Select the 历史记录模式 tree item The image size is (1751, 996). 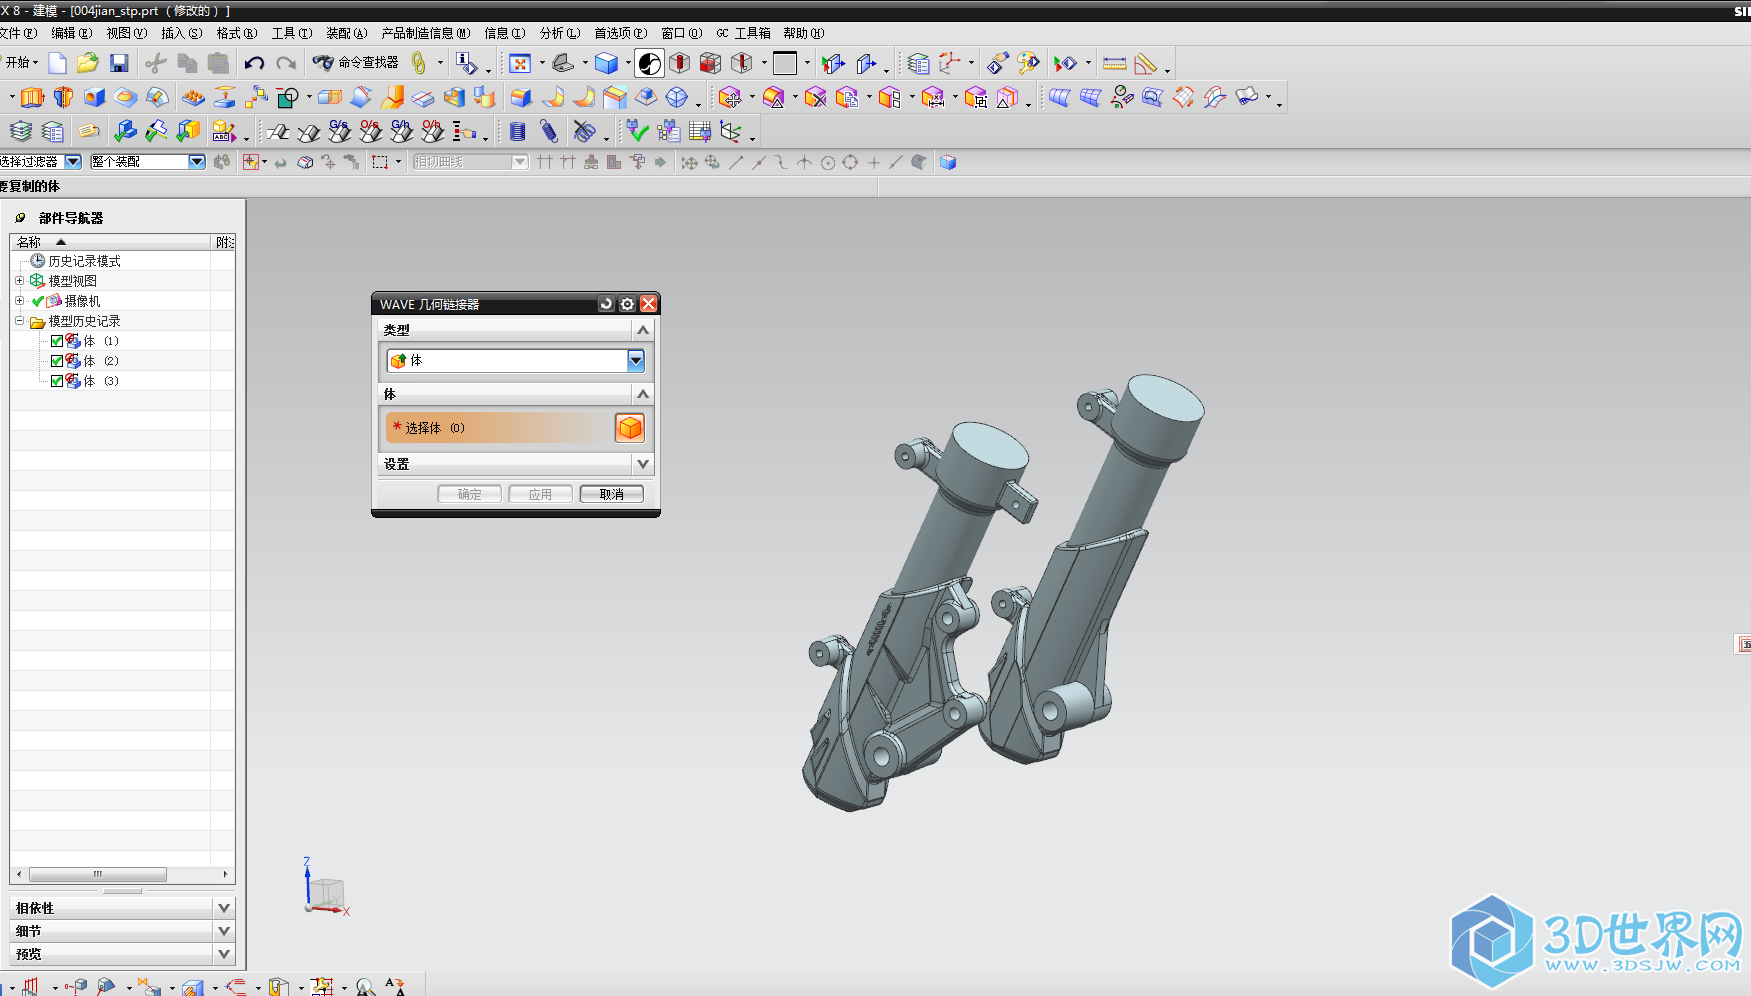pos(84,261)
